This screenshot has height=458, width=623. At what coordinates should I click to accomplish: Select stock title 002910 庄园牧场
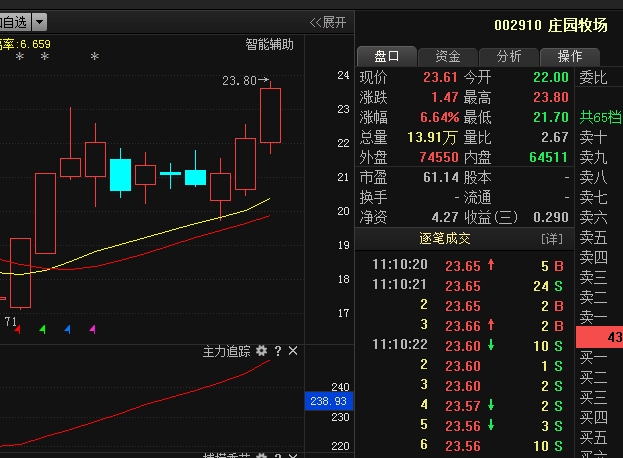point(551,25)
